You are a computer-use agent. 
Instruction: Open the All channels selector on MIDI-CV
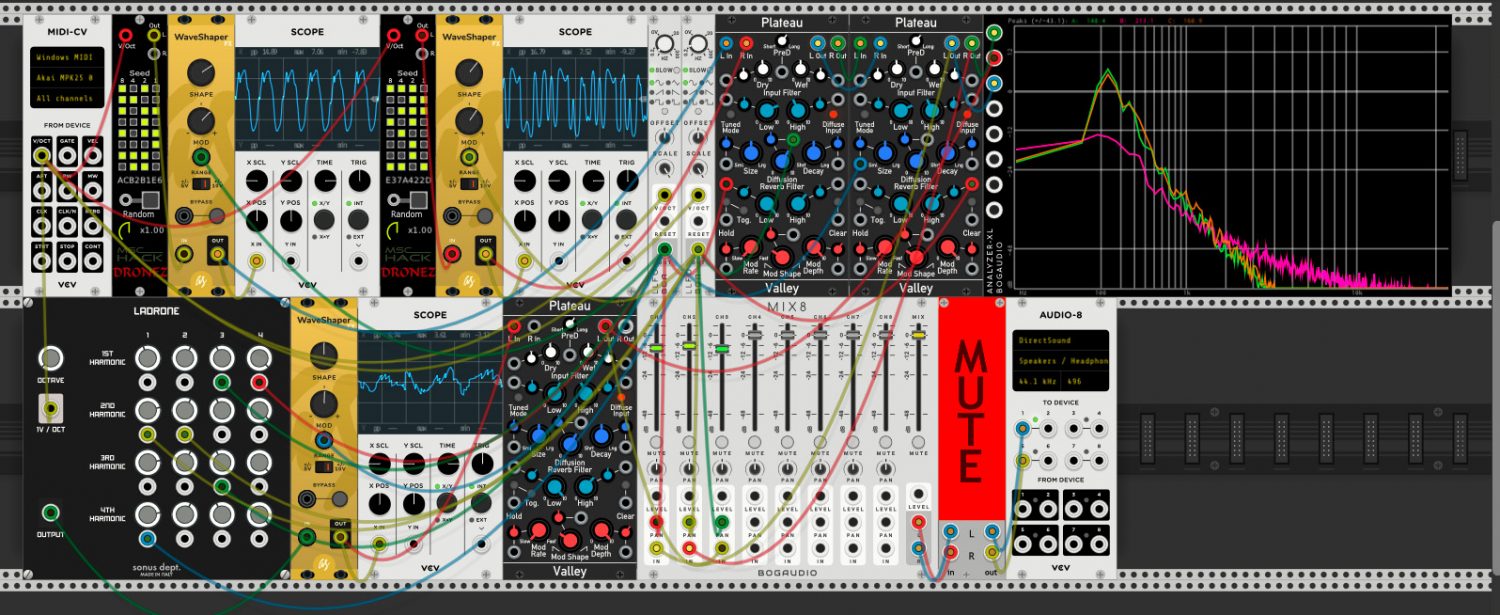tap(65, 98)
